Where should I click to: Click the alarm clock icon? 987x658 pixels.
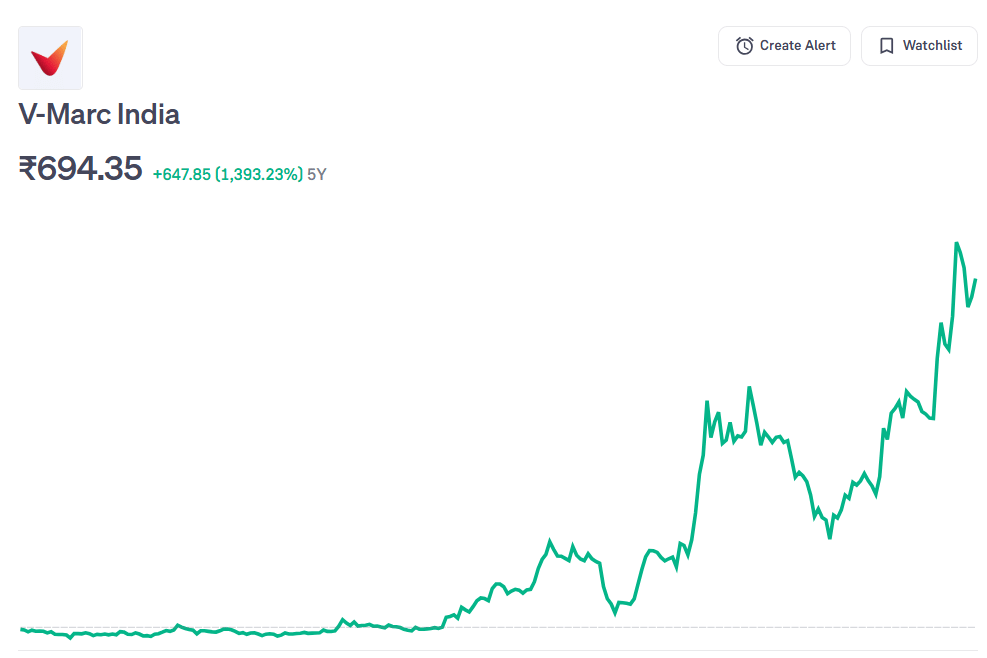744,46
